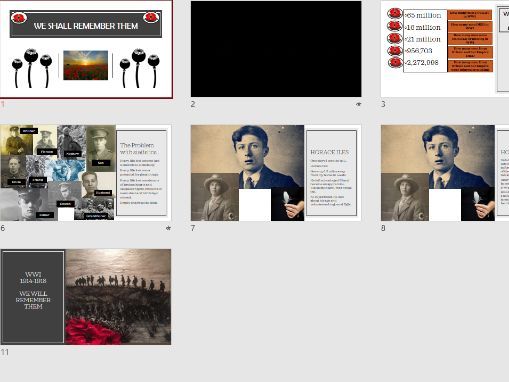509x382 pixels.
Task: Click the left red poppy on slide 1 banner
Action: coord(19,17)
